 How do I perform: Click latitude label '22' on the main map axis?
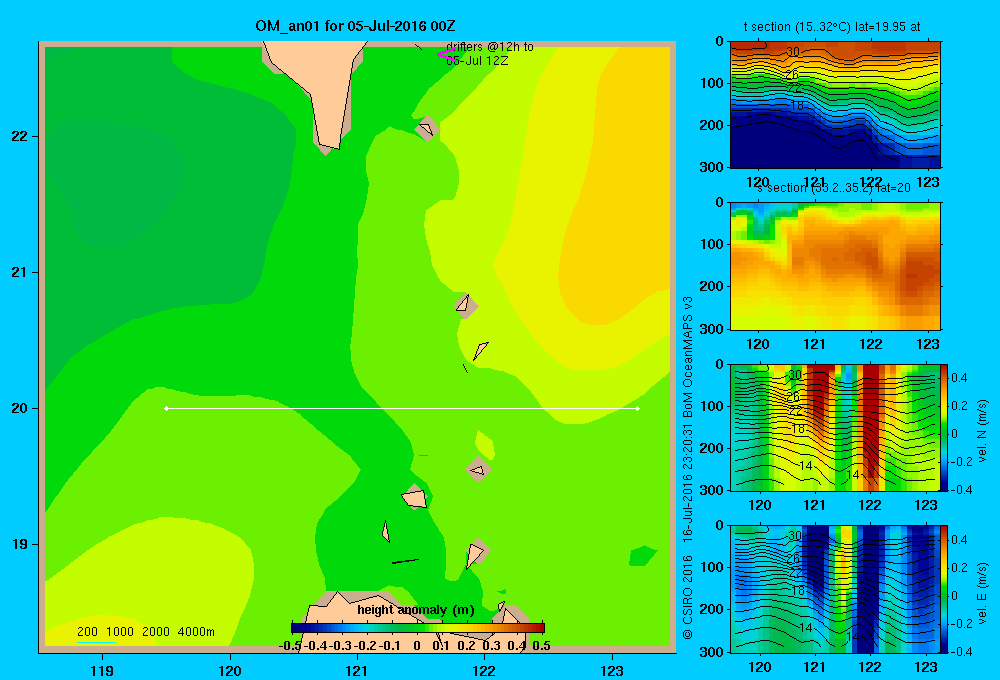click(x=20, y=136)
